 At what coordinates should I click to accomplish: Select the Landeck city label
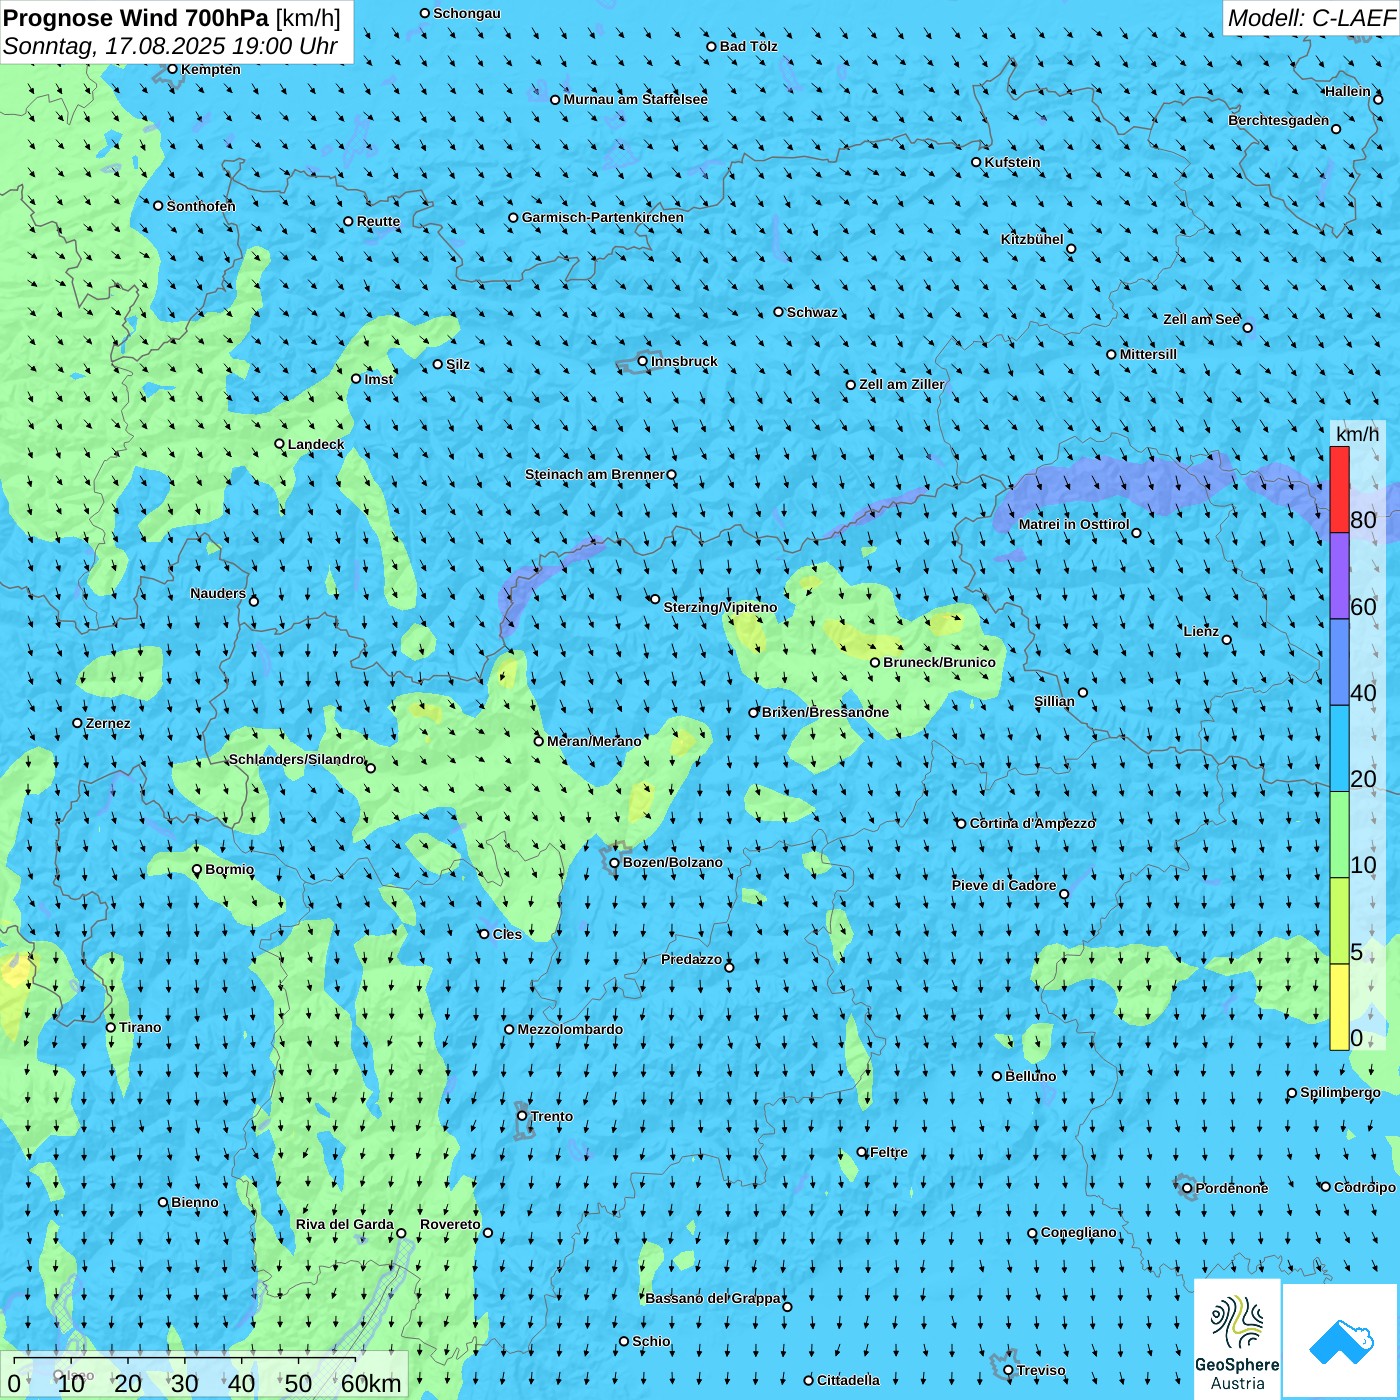316,444
